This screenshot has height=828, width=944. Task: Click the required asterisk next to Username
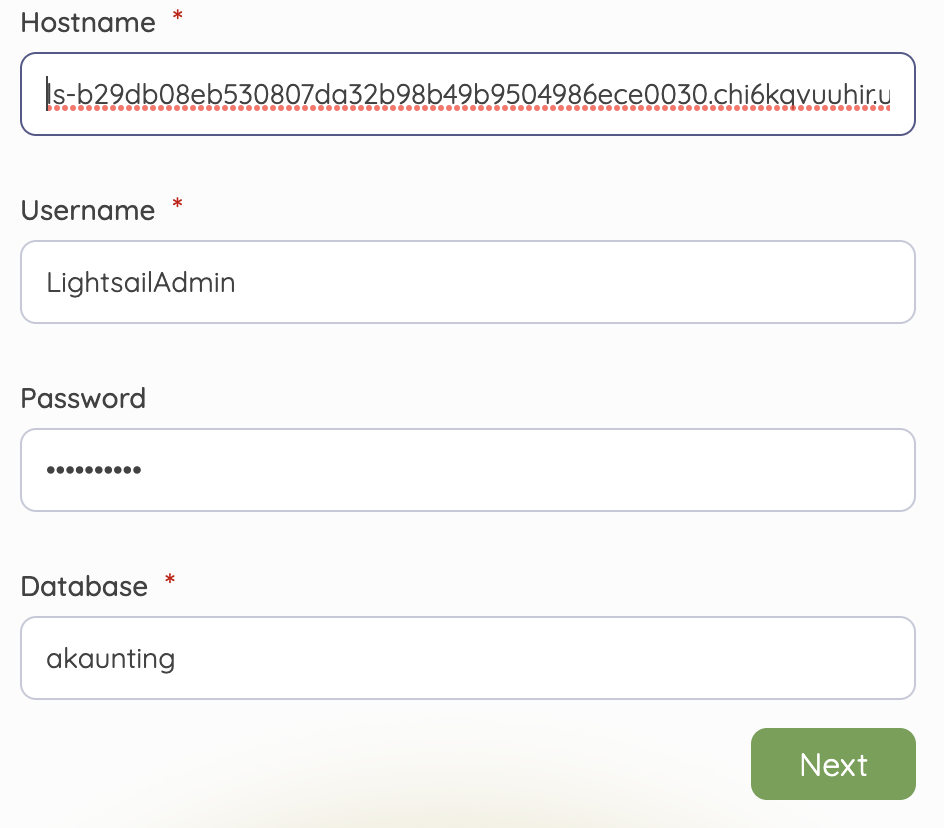[177, 204]
